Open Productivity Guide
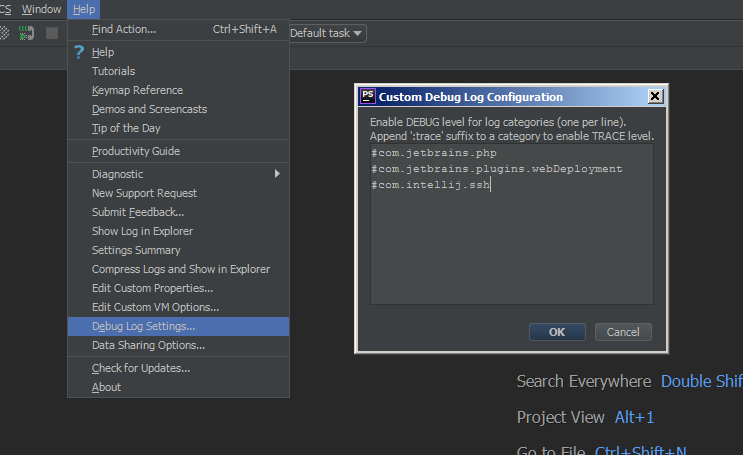 pos(178,151)
